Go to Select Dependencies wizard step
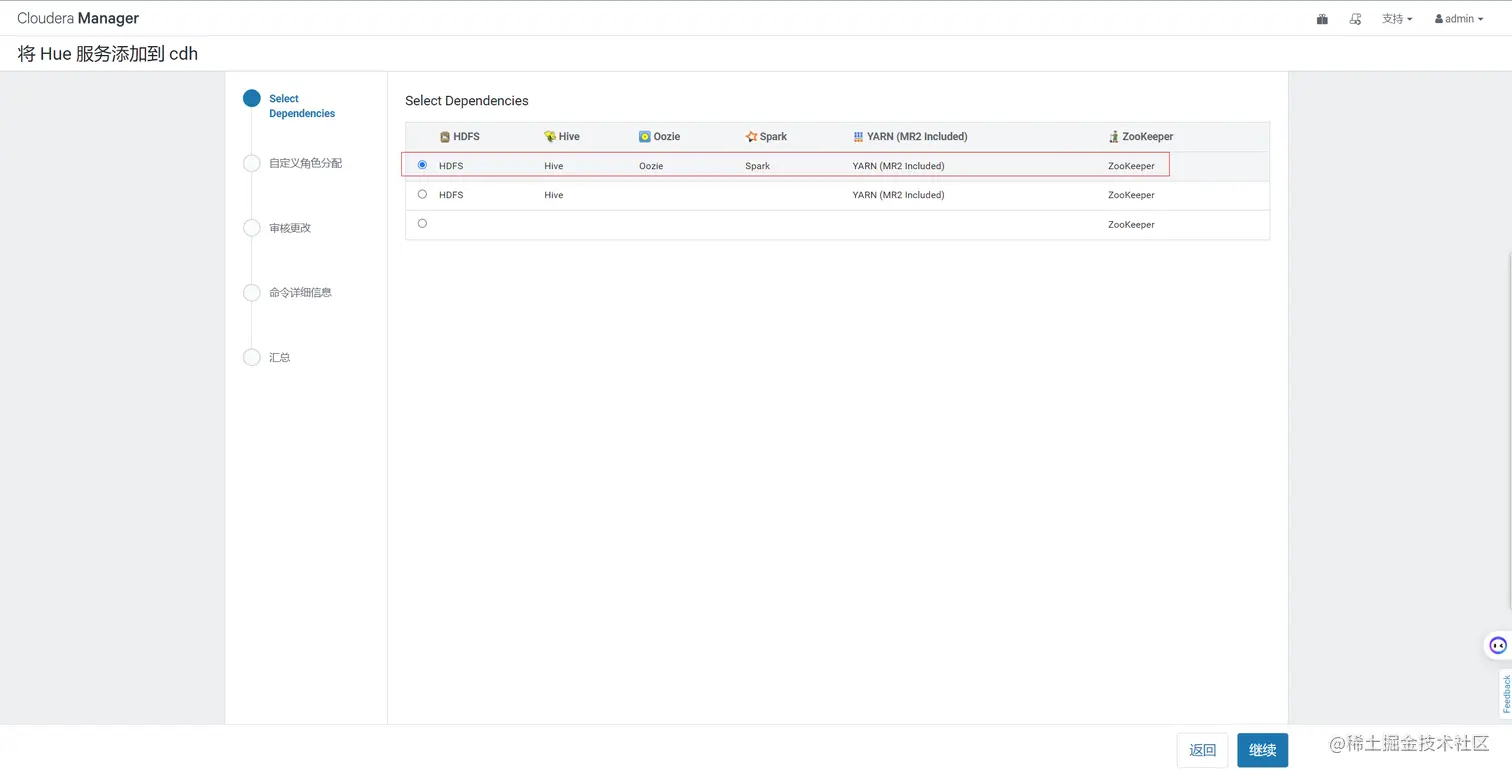Screen dimensions: 1512x776 (301, 106)
